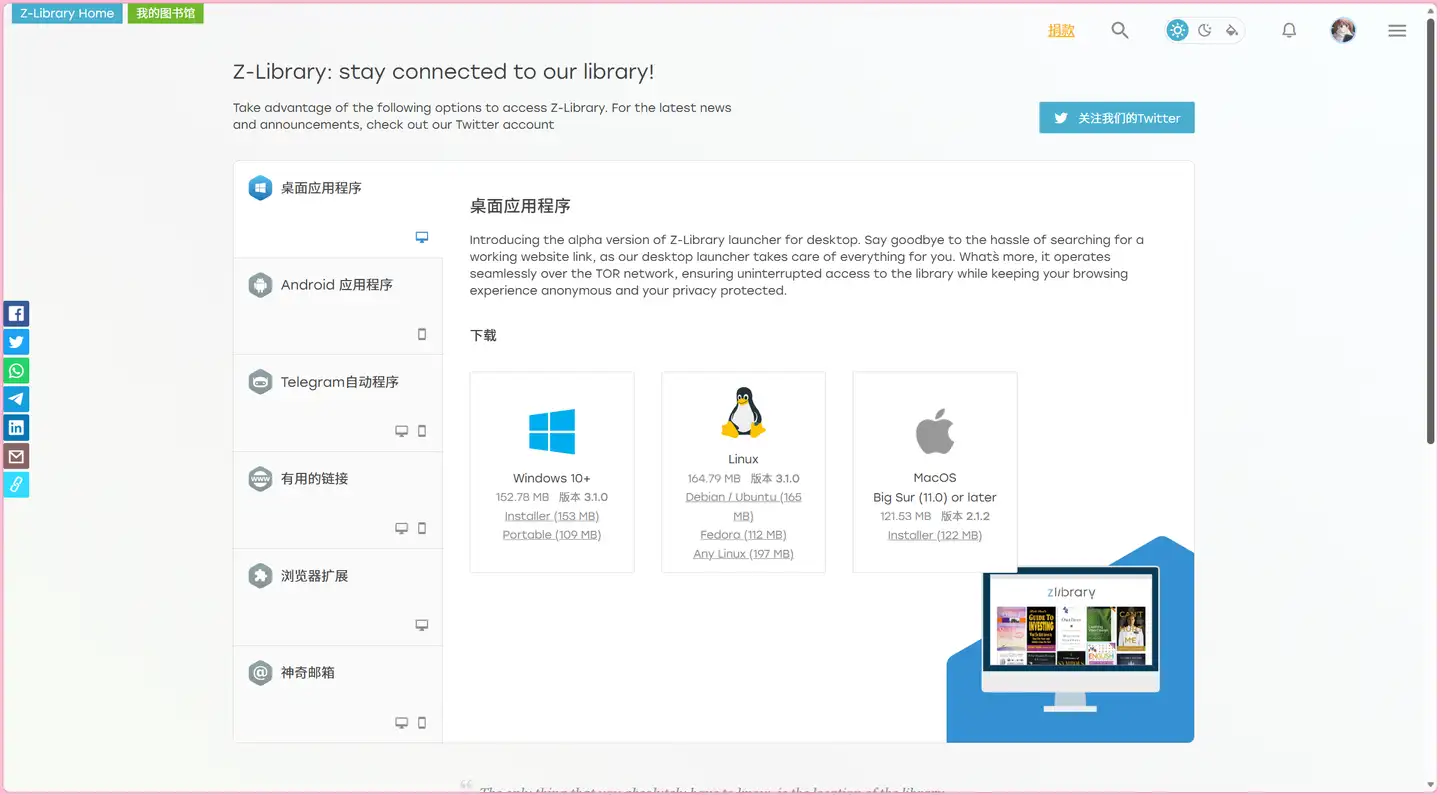Share page on LinkedIn
1440x795 pixels.
coord(16,428)
